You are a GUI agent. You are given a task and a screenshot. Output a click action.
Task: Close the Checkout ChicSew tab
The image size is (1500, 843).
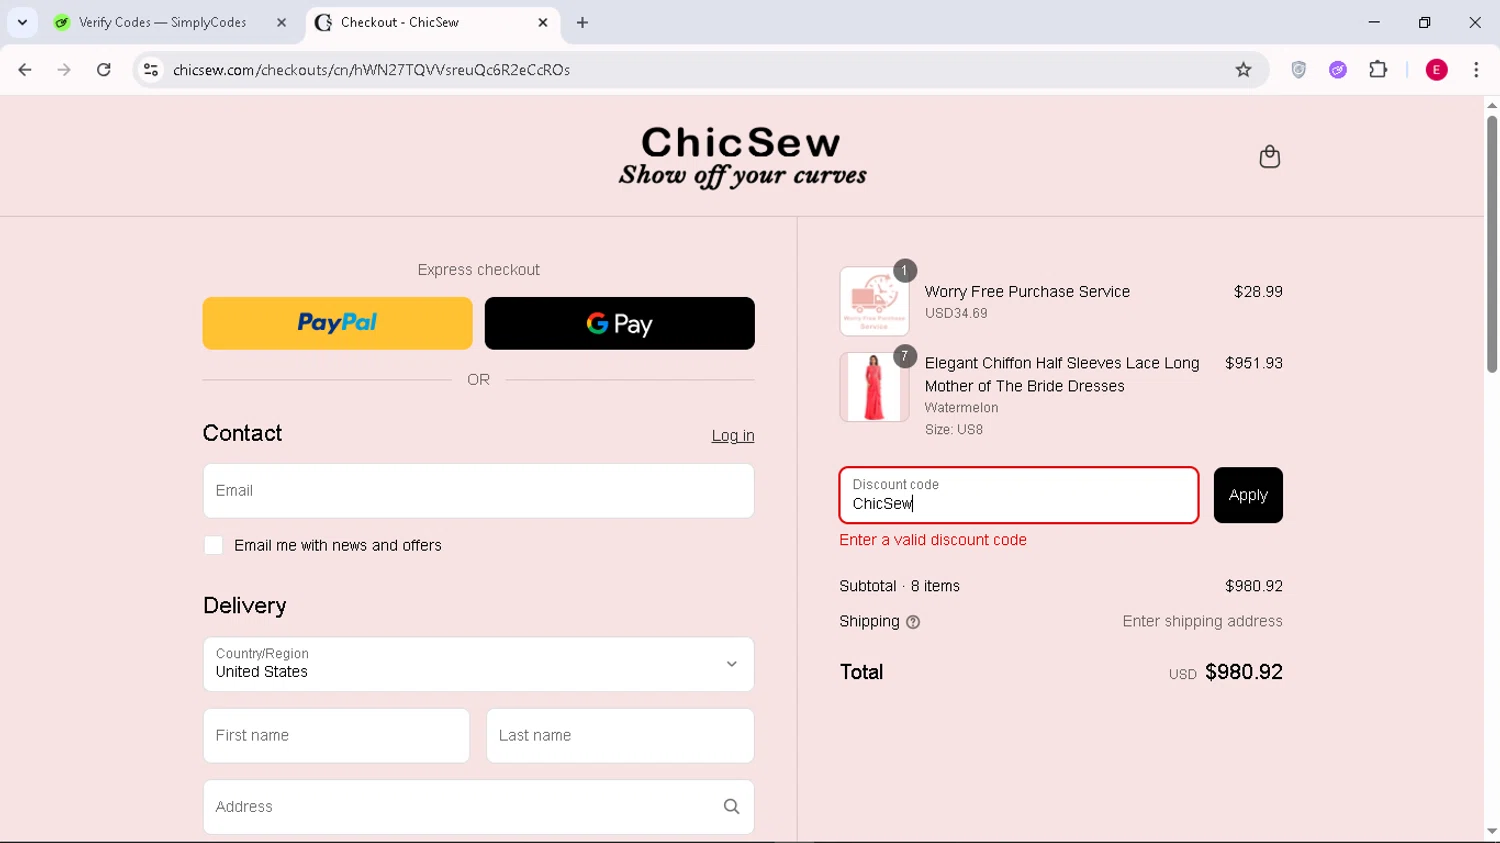click(x=543, y=22)
